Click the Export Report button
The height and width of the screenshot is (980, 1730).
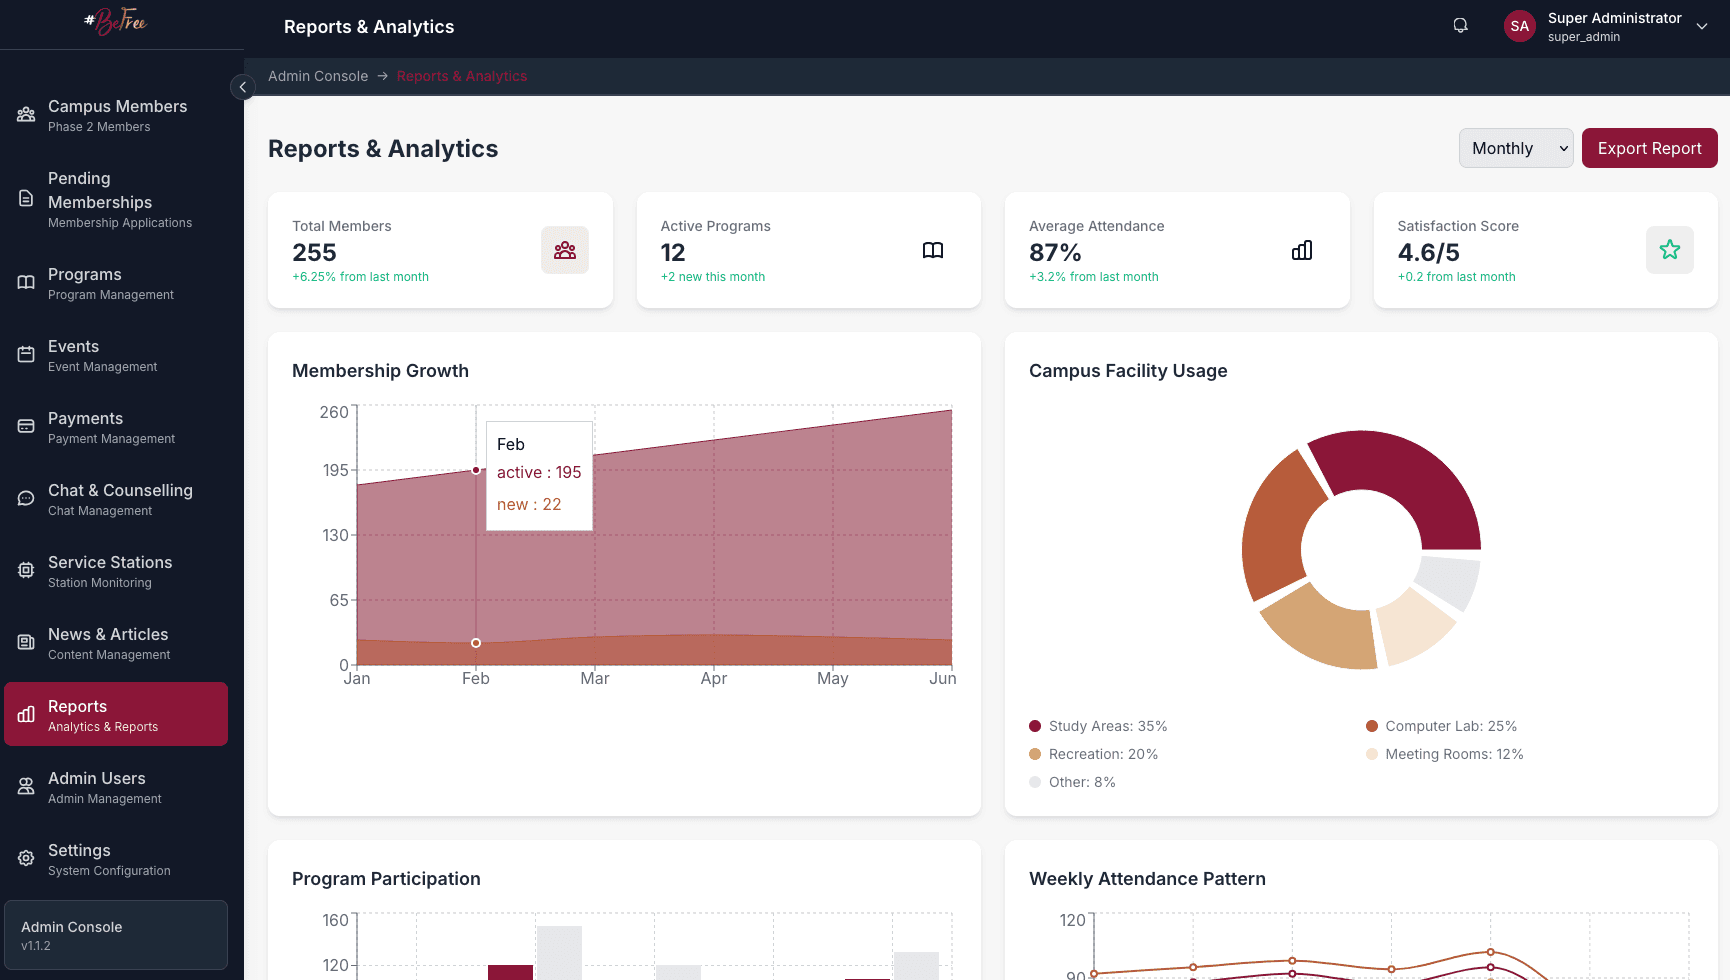click(x=1649, y=147)
